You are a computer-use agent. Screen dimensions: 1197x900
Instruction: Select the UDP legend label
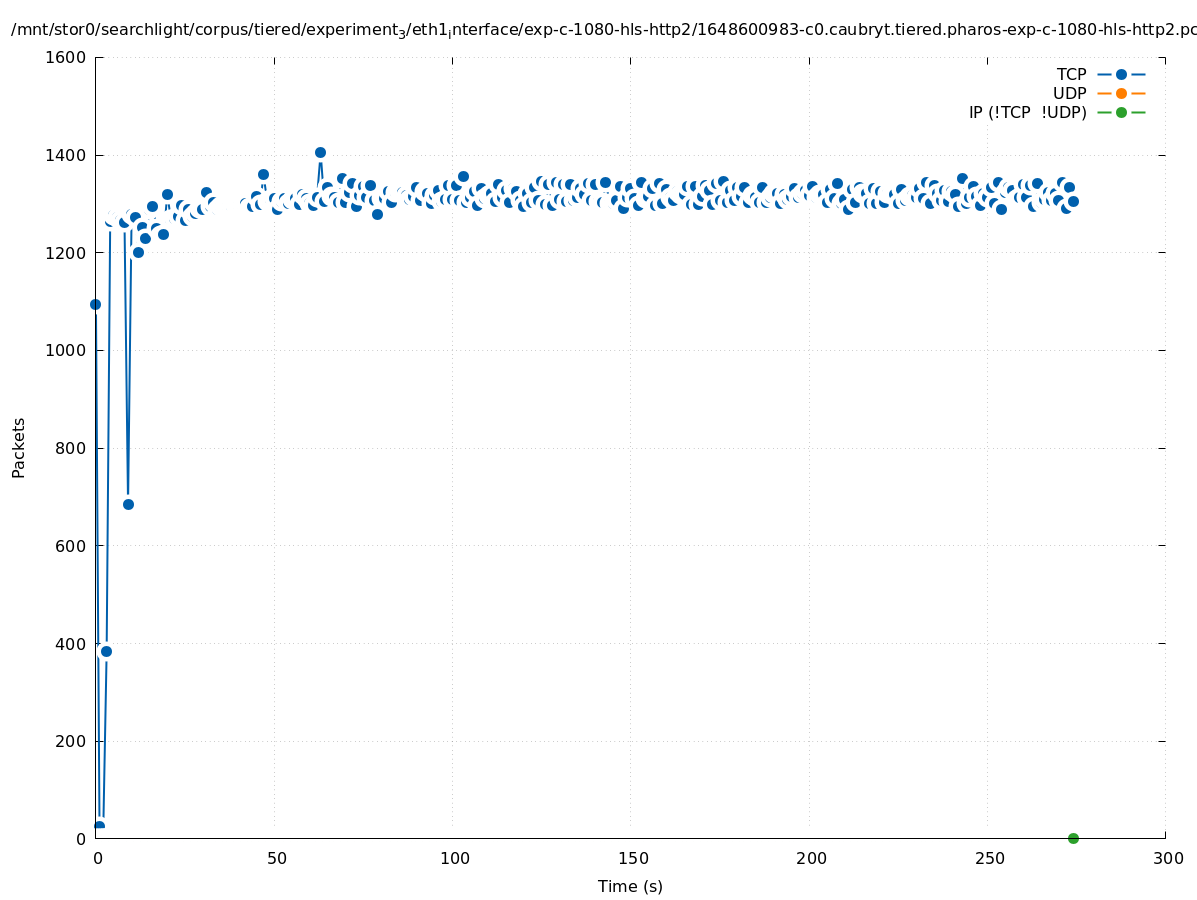(x=1069, y=93)
